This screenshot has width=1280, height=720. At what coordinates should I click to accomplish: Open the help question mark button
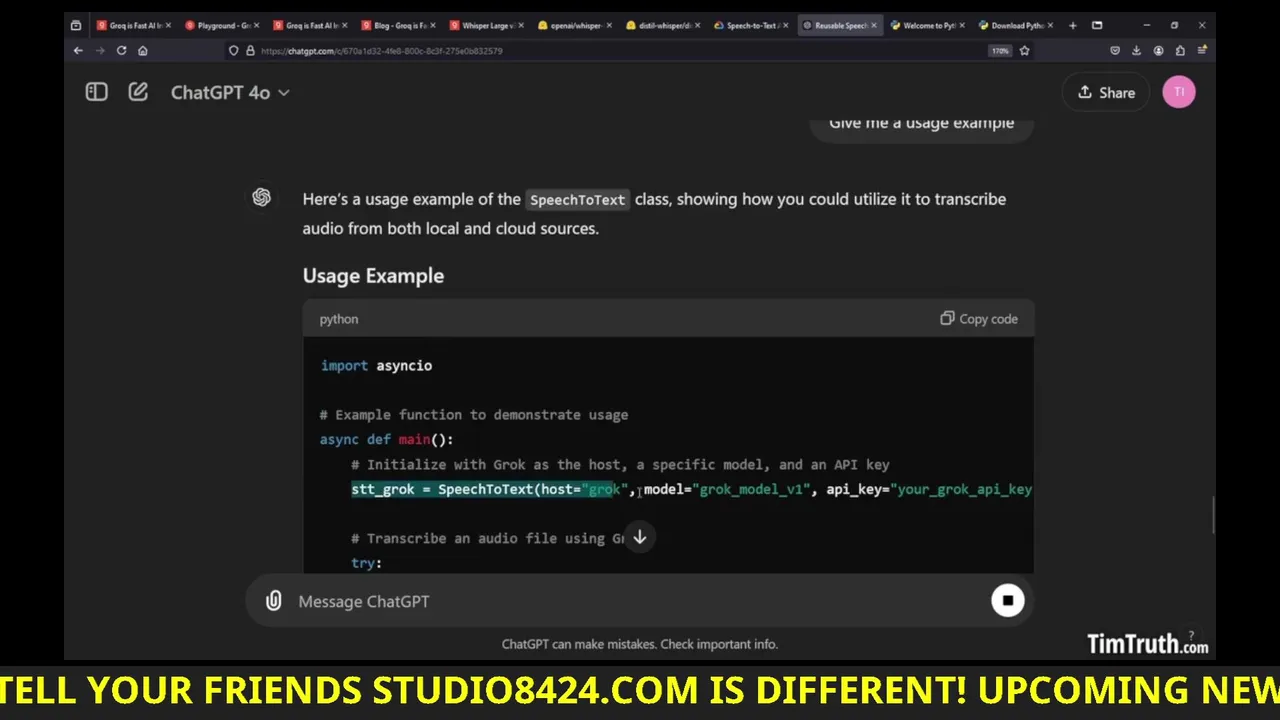(x=1191, y=636)
